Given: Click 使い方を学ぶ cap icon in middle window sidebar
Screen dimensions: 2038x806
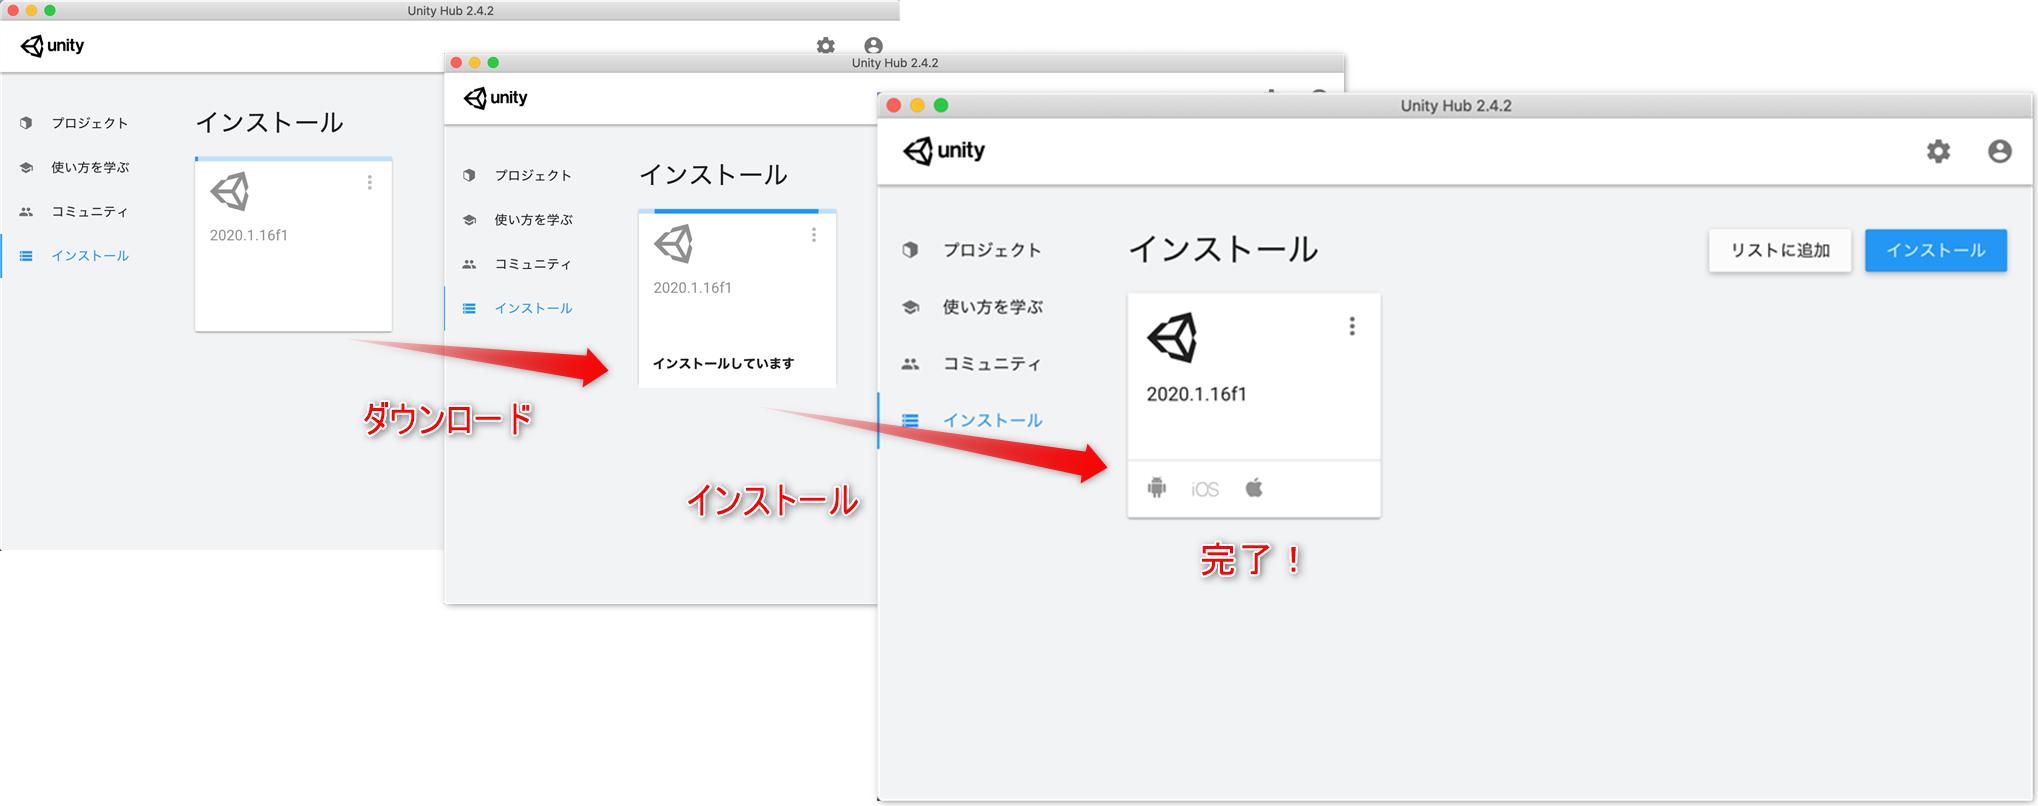Looking at the screenshot, I should pyautogui.click(x=469, y=220).
